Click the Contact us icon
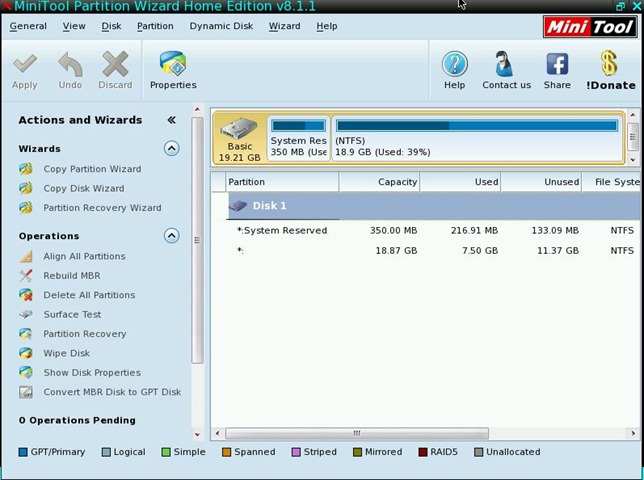 tap(504, 64)
